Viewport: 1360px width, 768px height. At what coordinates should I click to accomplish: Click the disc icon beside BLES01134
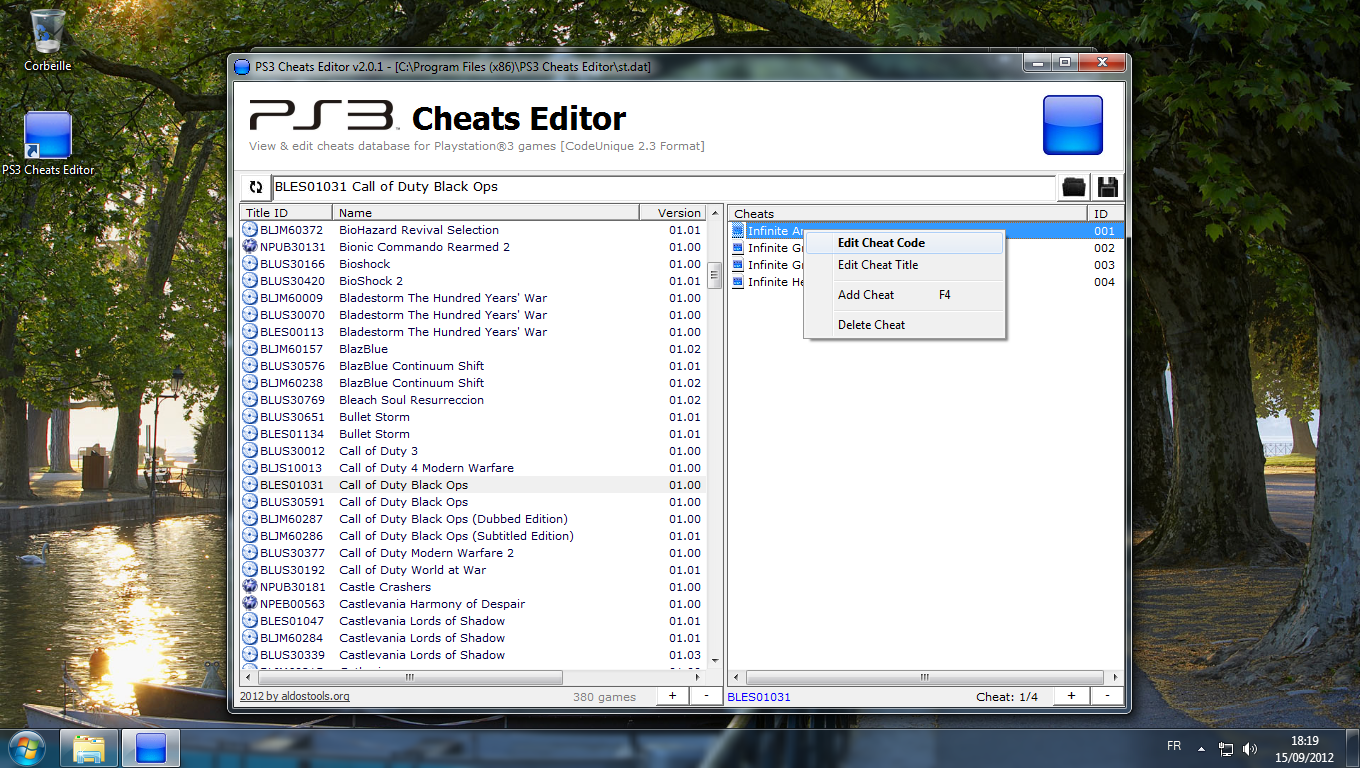[x=250, y=434]
